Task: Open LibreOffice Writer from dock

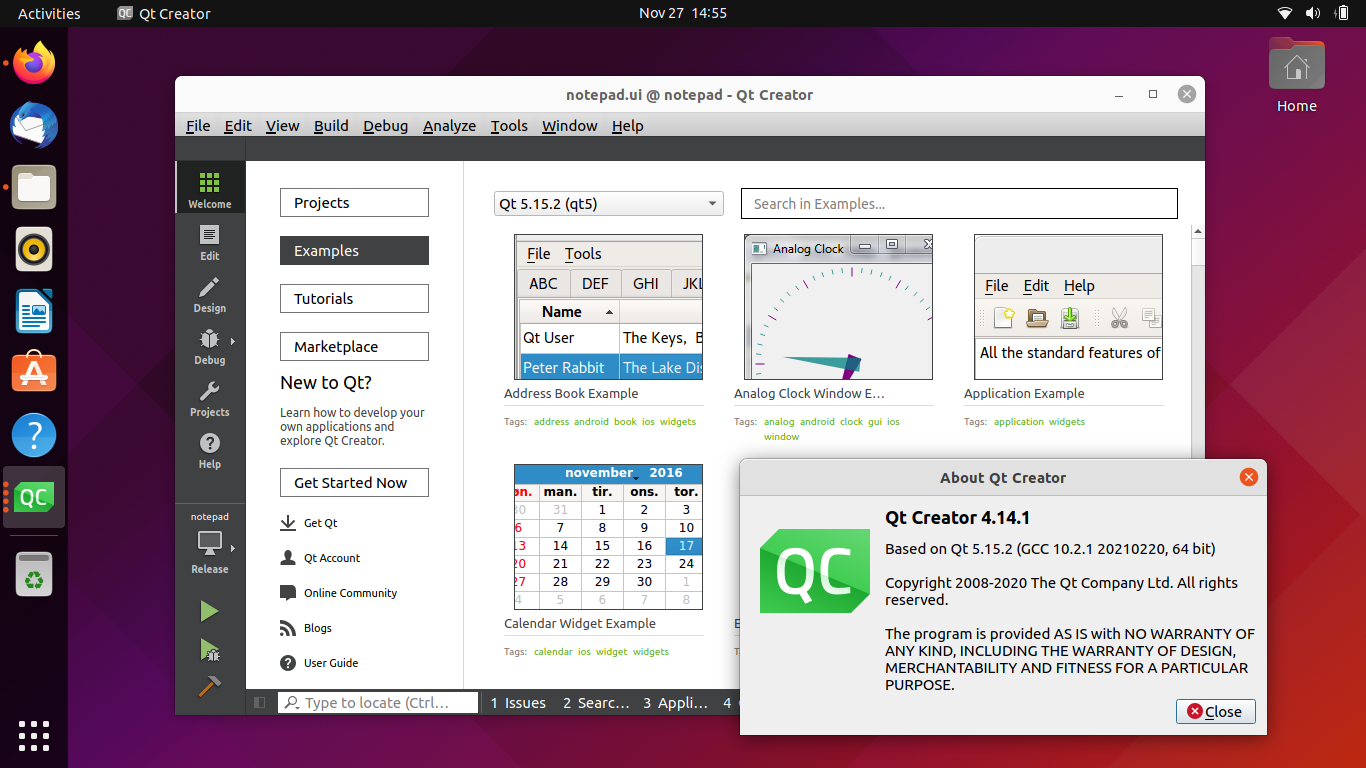Action: coord(34,311)
